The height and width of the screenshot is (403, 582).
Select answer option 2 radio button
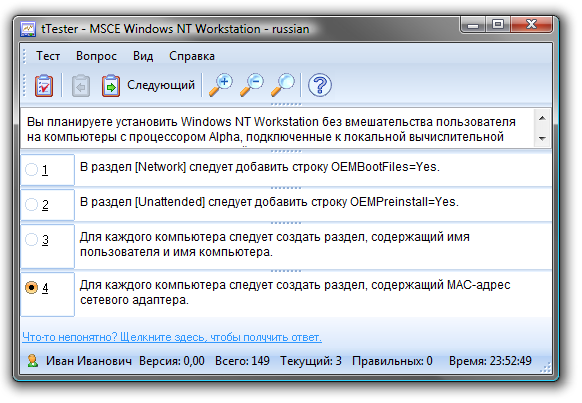pos(31,204)
